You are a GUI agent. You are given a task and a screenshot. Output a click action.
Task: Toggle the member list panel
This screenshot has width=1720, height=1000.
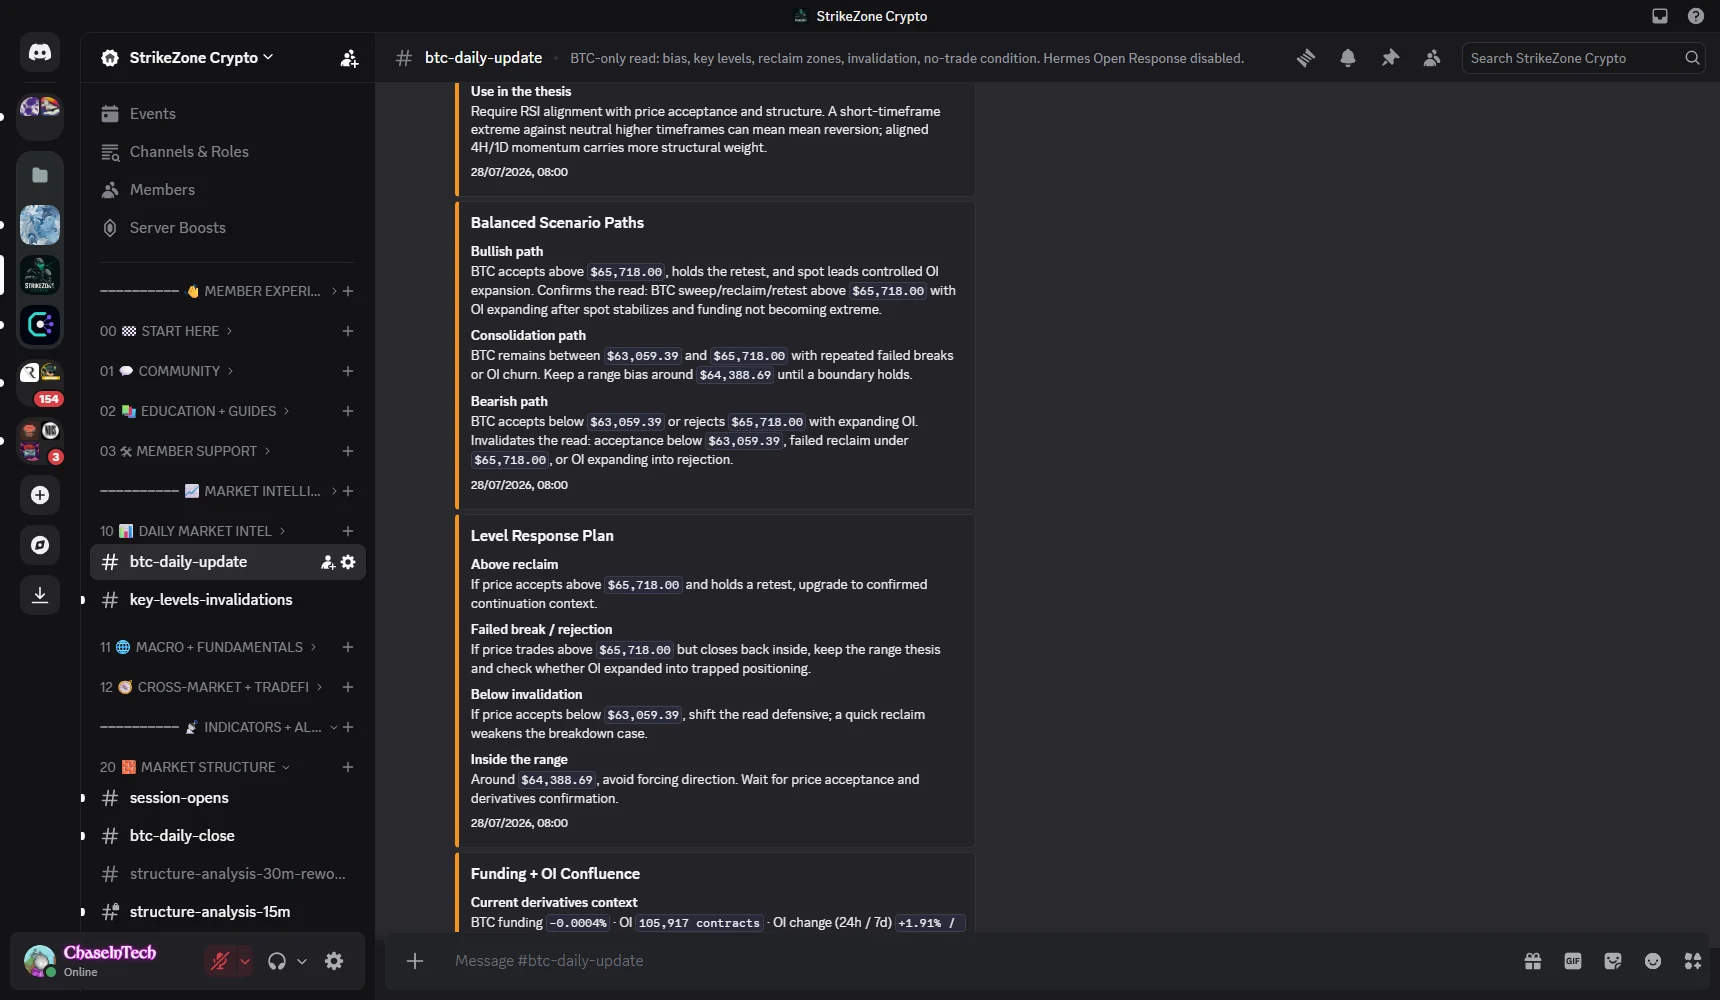pos(1432,58)
